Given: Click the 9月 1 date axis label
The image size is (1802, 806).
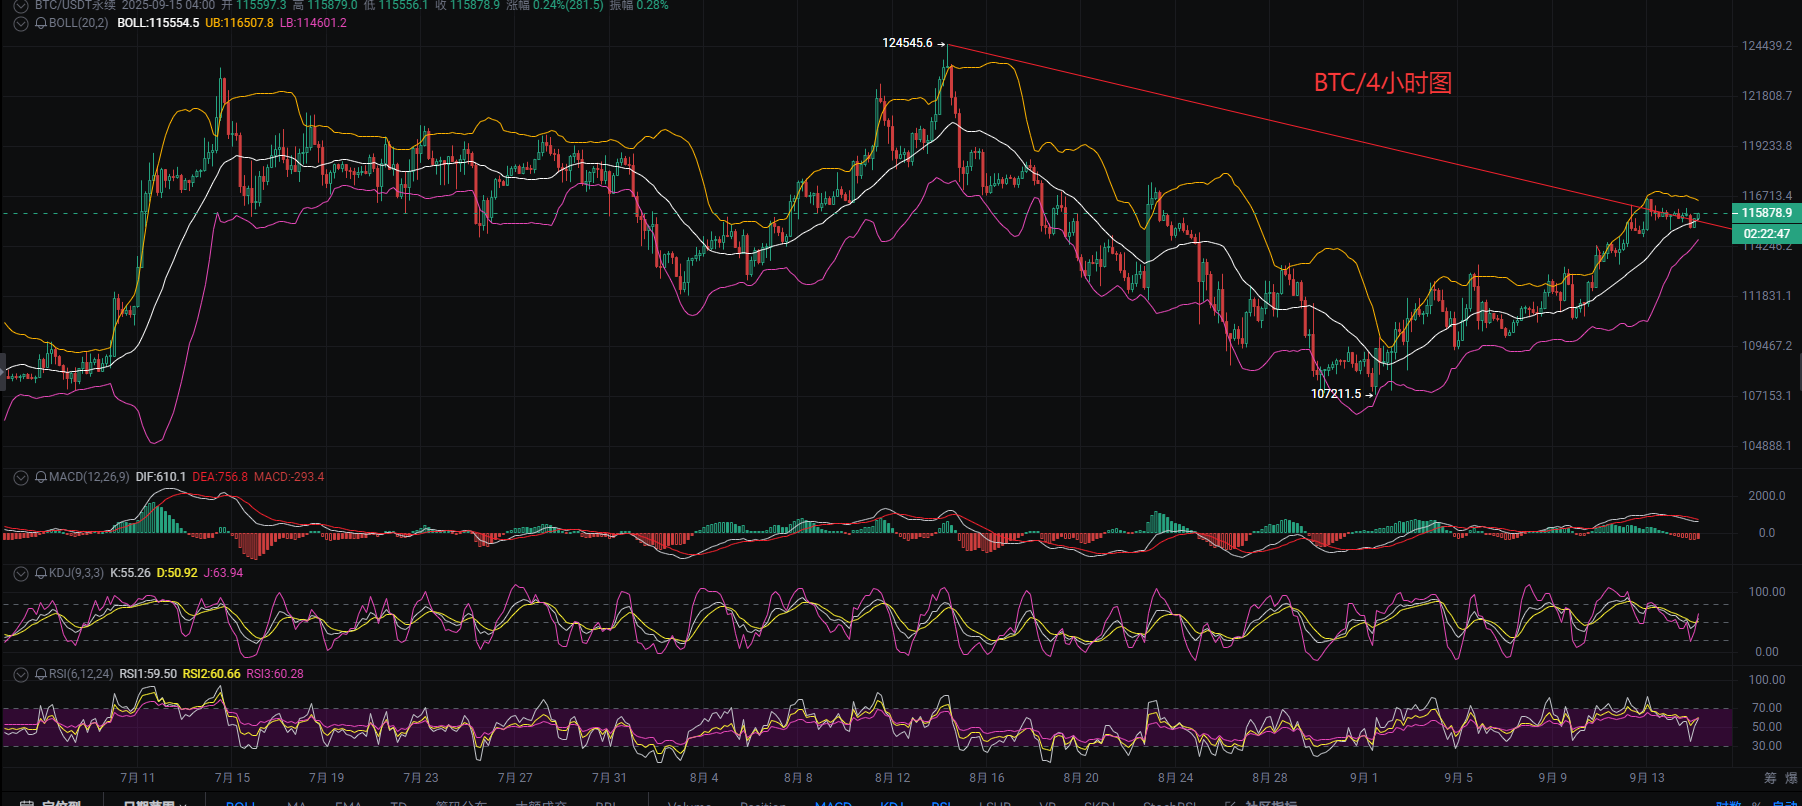Looking at the screenshot, I should pos(1364,778).
